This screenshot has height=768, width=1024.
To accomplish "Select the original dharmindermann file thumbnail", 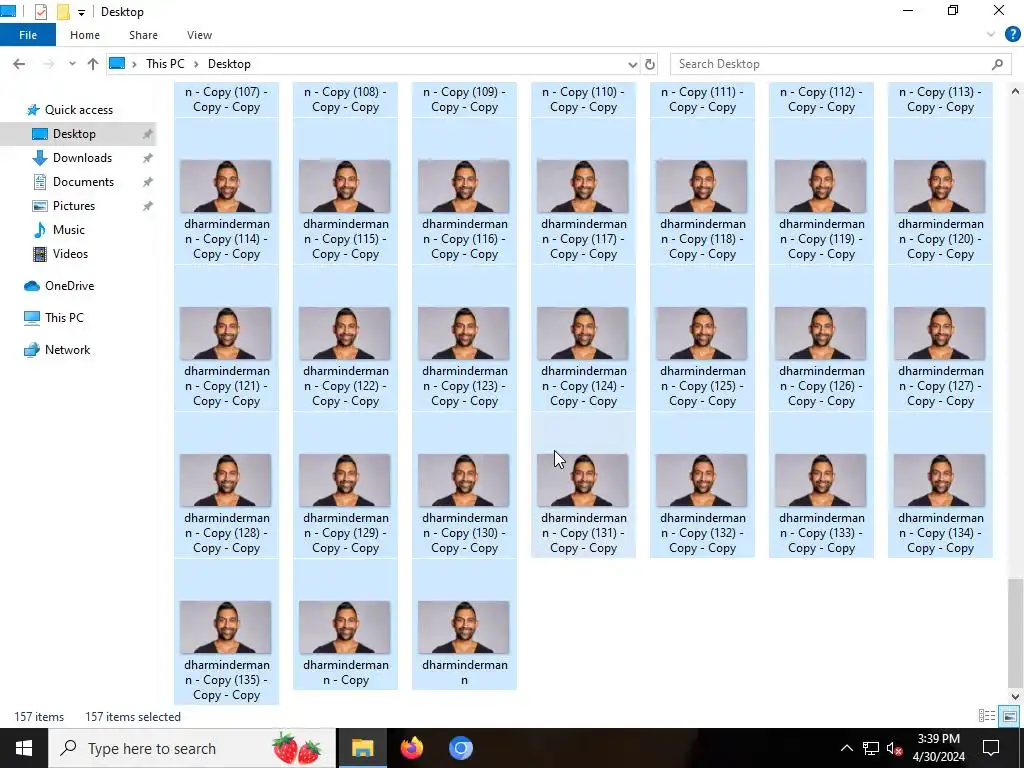I will (464, 627).
